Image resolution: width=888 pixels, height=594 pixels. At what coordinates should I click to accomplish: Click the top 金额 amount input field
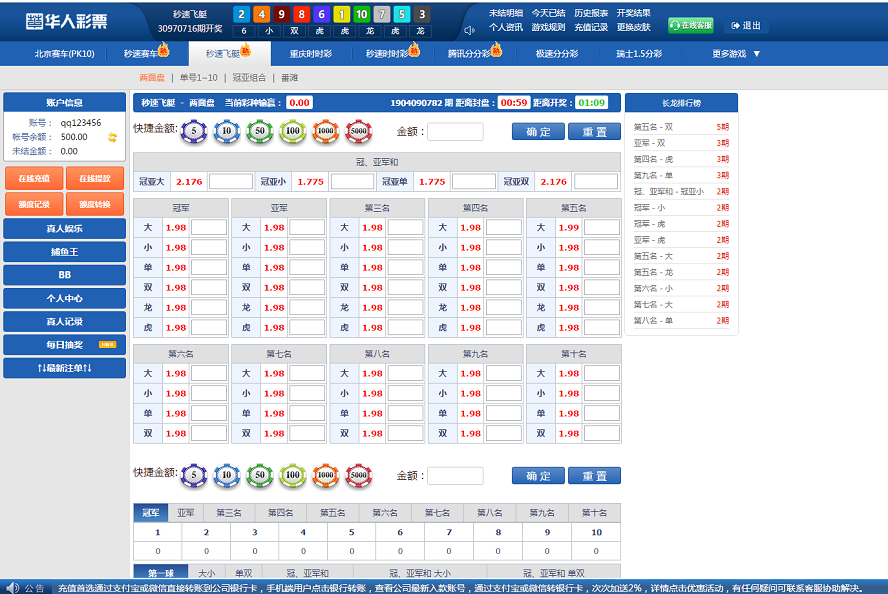[x=455, y=132]
